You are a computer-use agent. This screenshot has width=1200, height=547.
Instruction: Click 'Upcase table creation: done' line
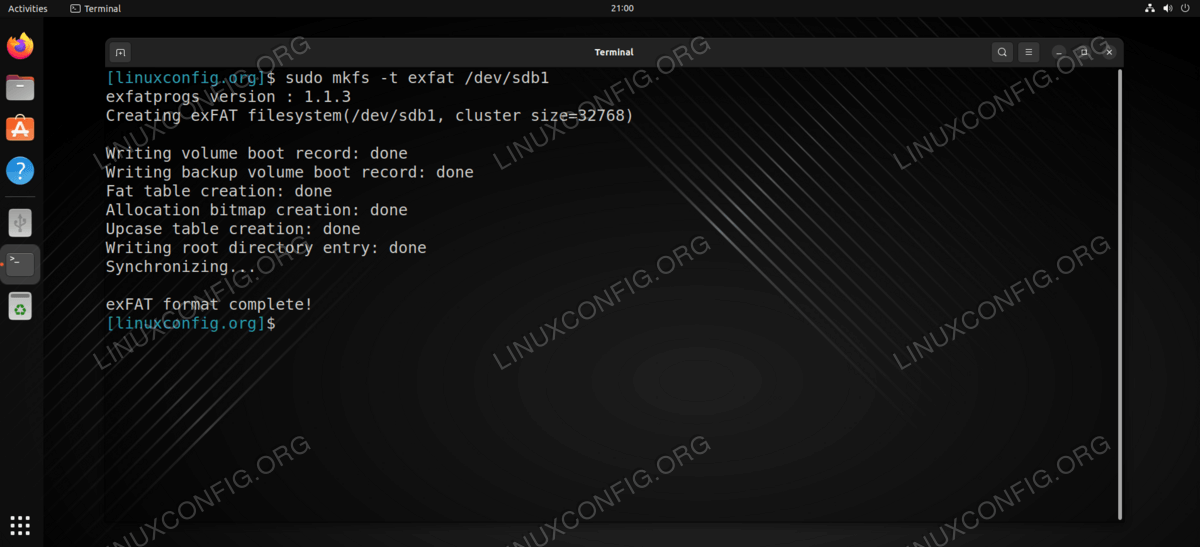click(x=233, y=230)
